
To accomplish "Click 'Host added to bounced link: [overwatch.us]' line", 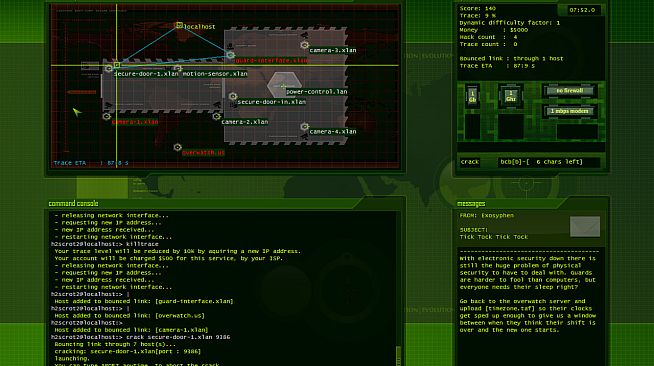I will point(129,316).
